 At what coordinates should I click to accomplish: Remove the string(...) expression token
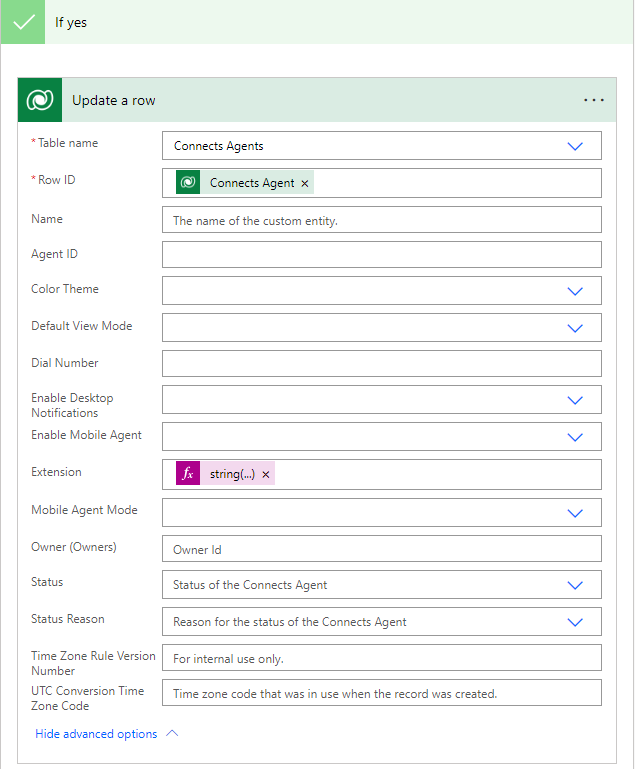tap(266, 475)
